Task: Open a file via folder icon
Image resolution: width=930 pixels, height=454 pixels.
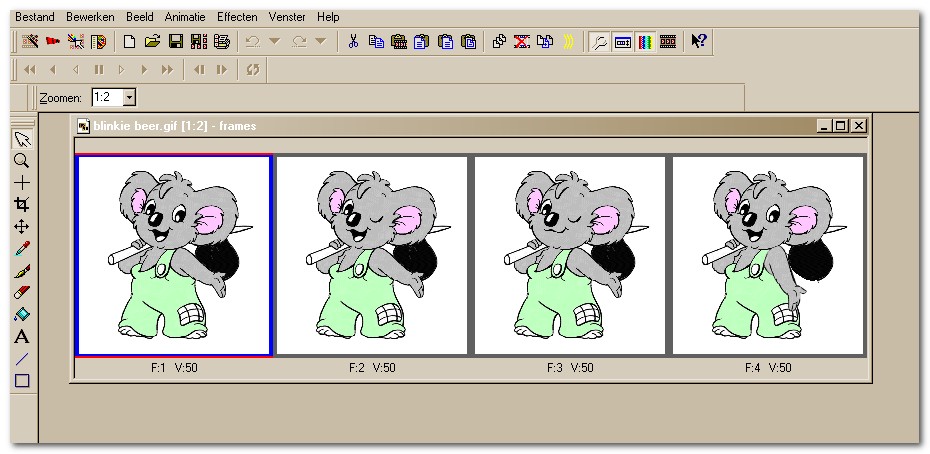Action: tap(152, 42)
